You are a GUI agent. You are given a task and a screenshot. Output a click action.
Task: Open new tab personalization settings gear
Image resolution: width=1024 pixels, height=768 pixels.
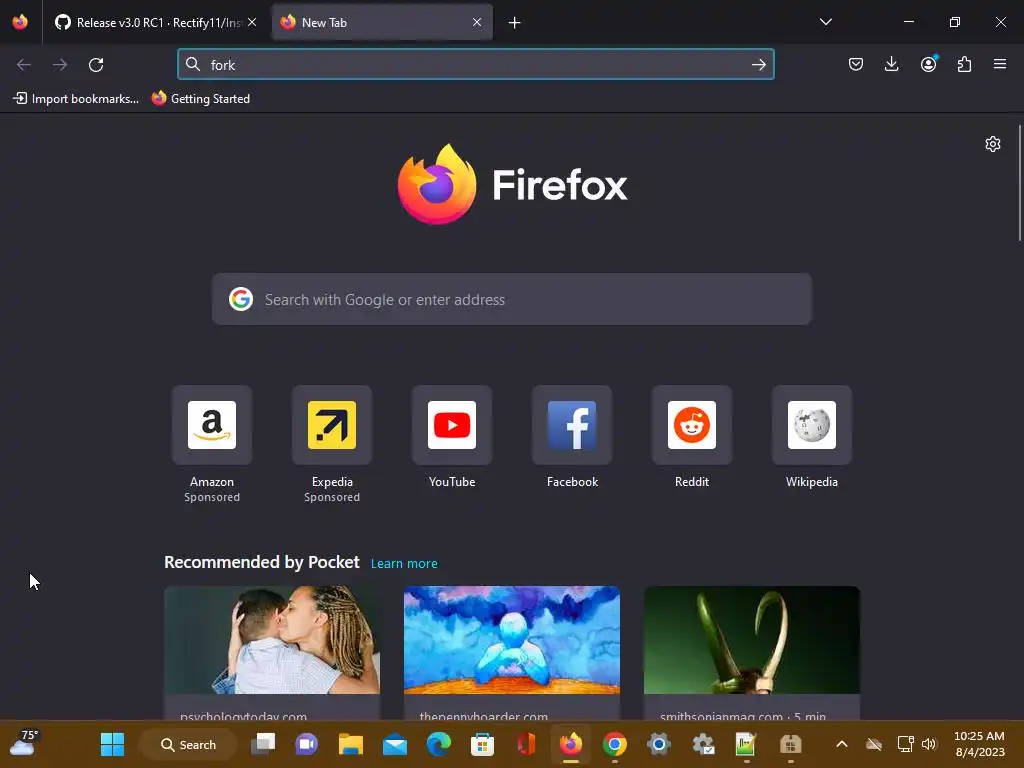point(993,144)
